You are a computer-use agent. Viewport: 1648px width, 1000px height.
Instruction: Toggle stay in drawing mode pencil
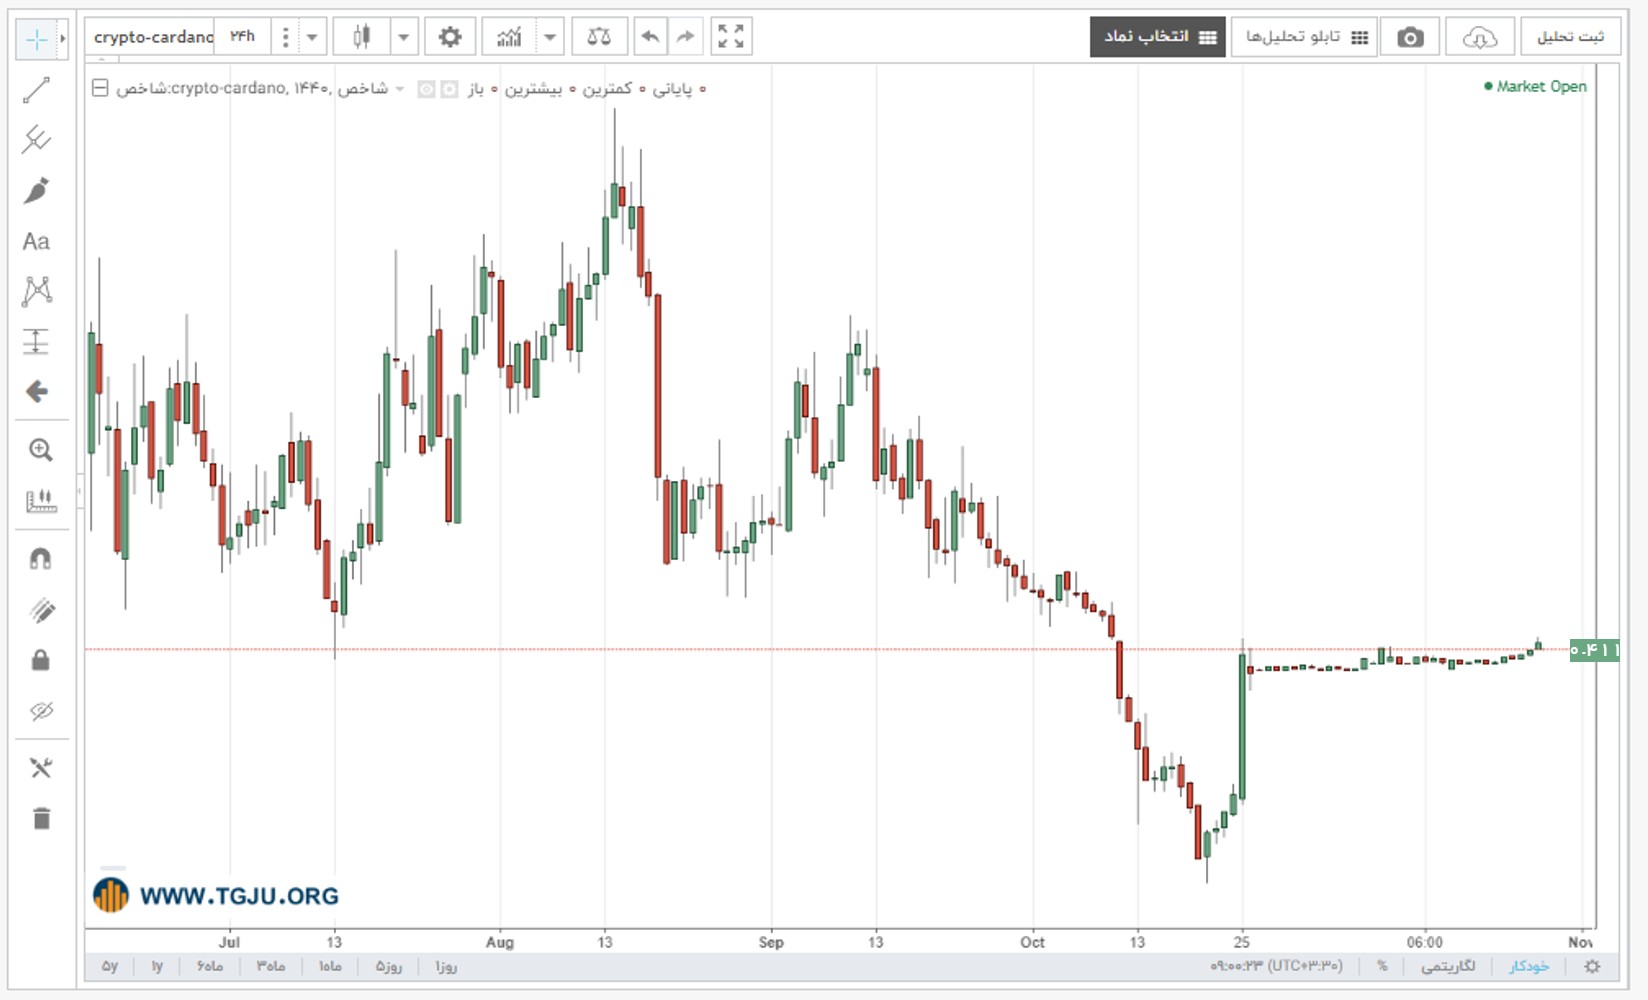pyautogui.click(x=41, y=610)
